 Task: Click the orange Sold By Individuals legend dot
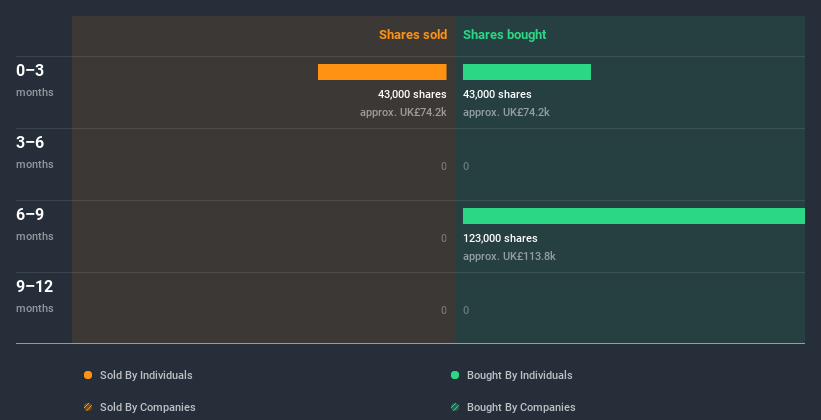click(x=88, y=375)
